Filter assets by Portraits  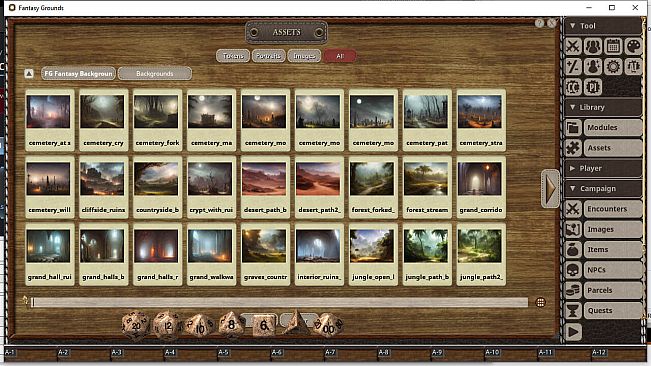(x=268, y=56)
